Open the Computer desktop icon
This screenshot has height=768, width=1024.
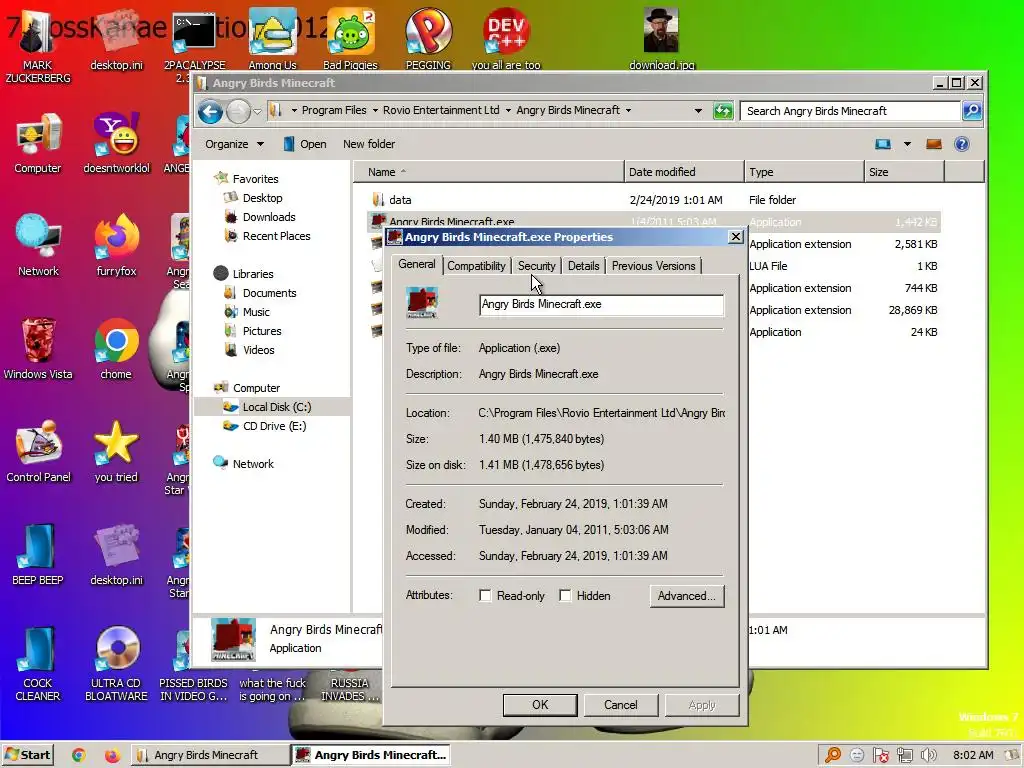(x=38, y=142)
